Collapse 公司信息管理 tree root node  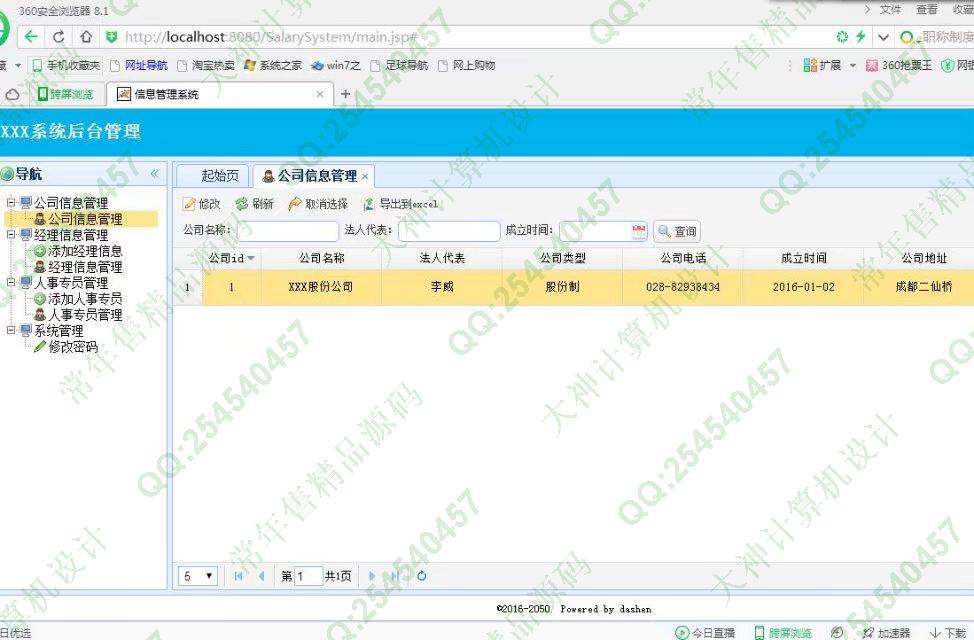[11, 203]
